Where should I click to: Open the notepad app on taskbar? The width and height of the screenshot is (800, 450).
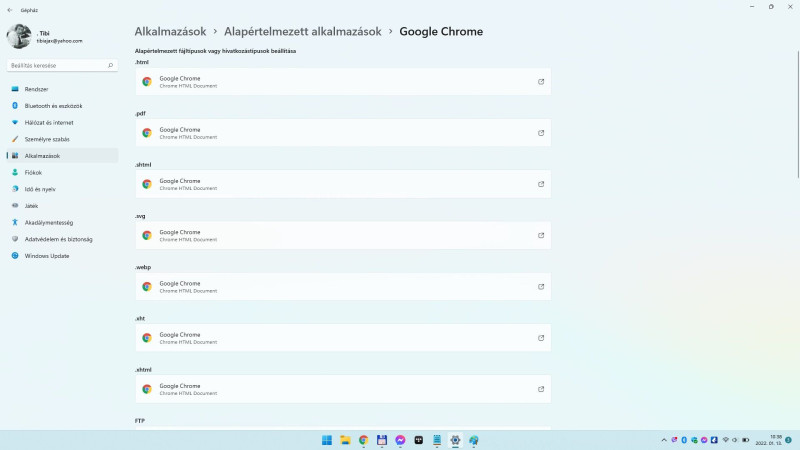437,440
